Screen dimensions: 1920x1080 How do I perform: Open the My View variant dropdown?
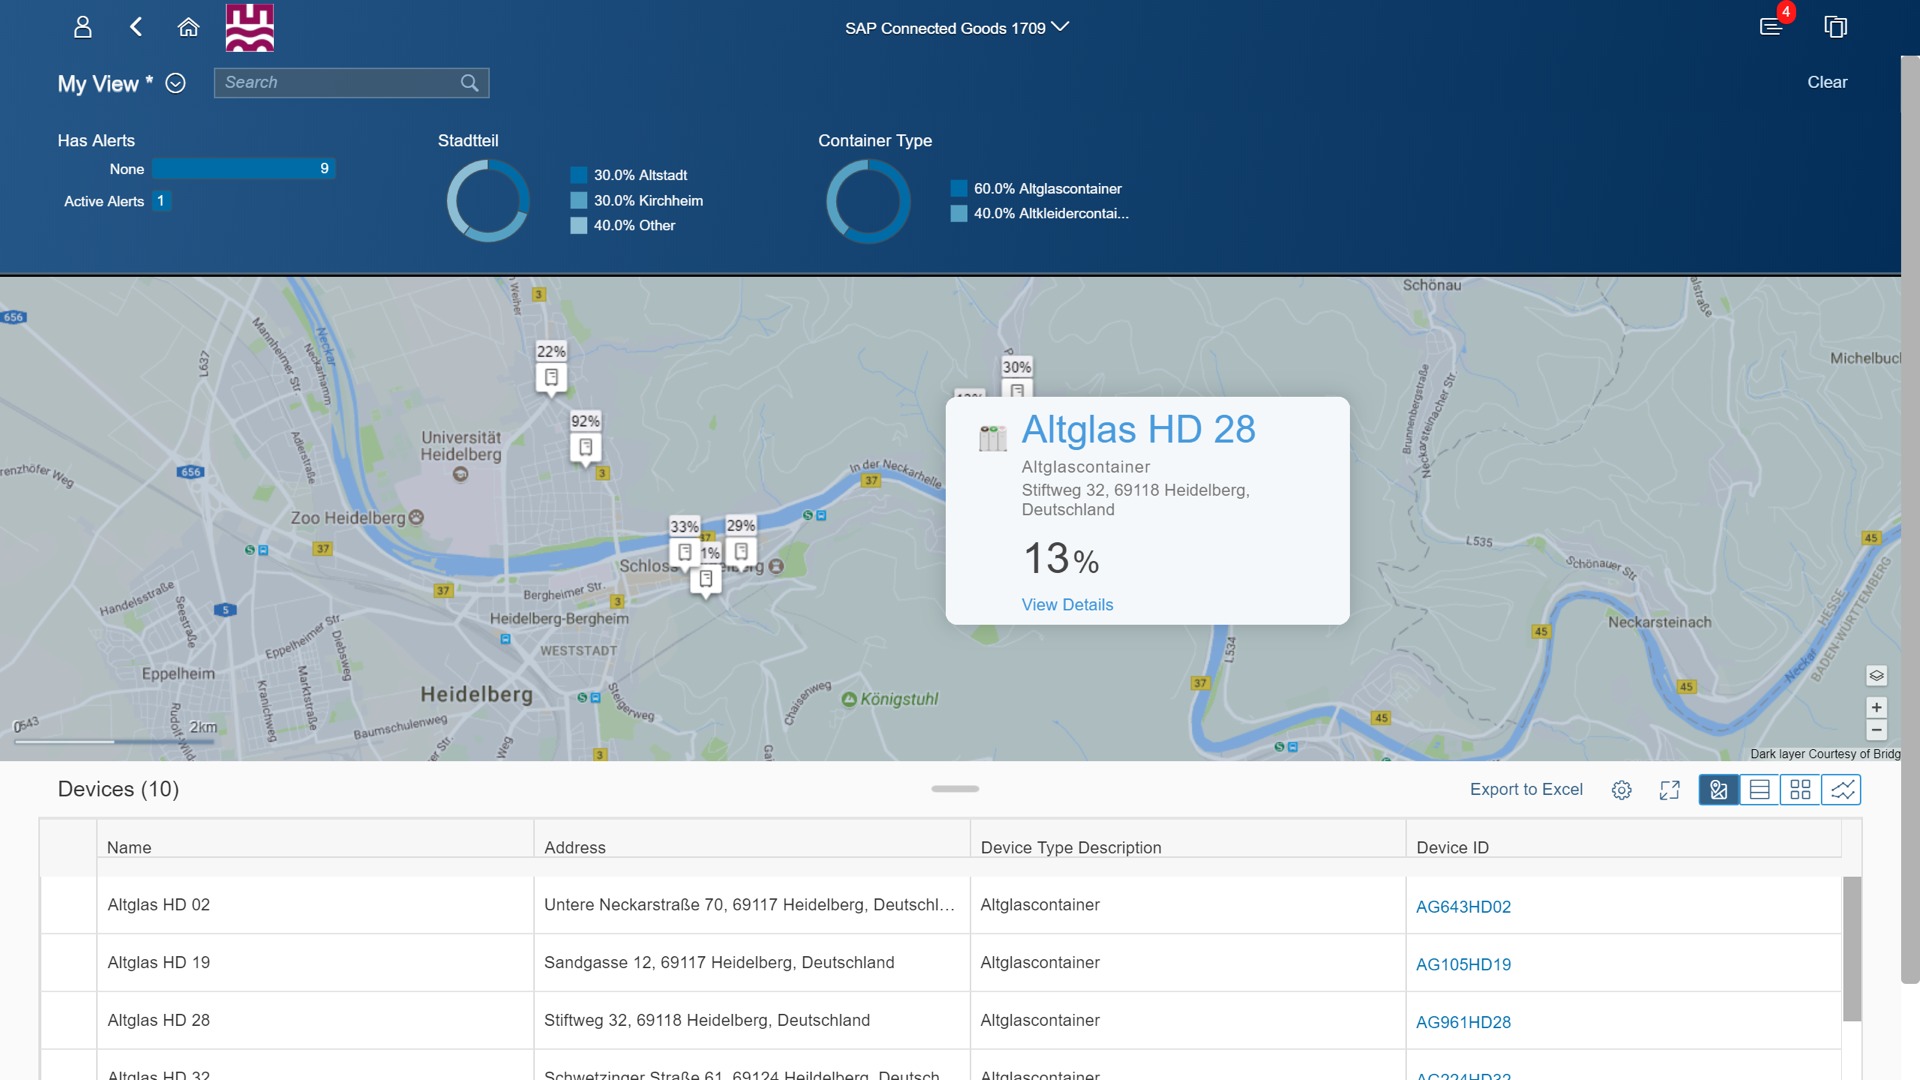(175, 83)
